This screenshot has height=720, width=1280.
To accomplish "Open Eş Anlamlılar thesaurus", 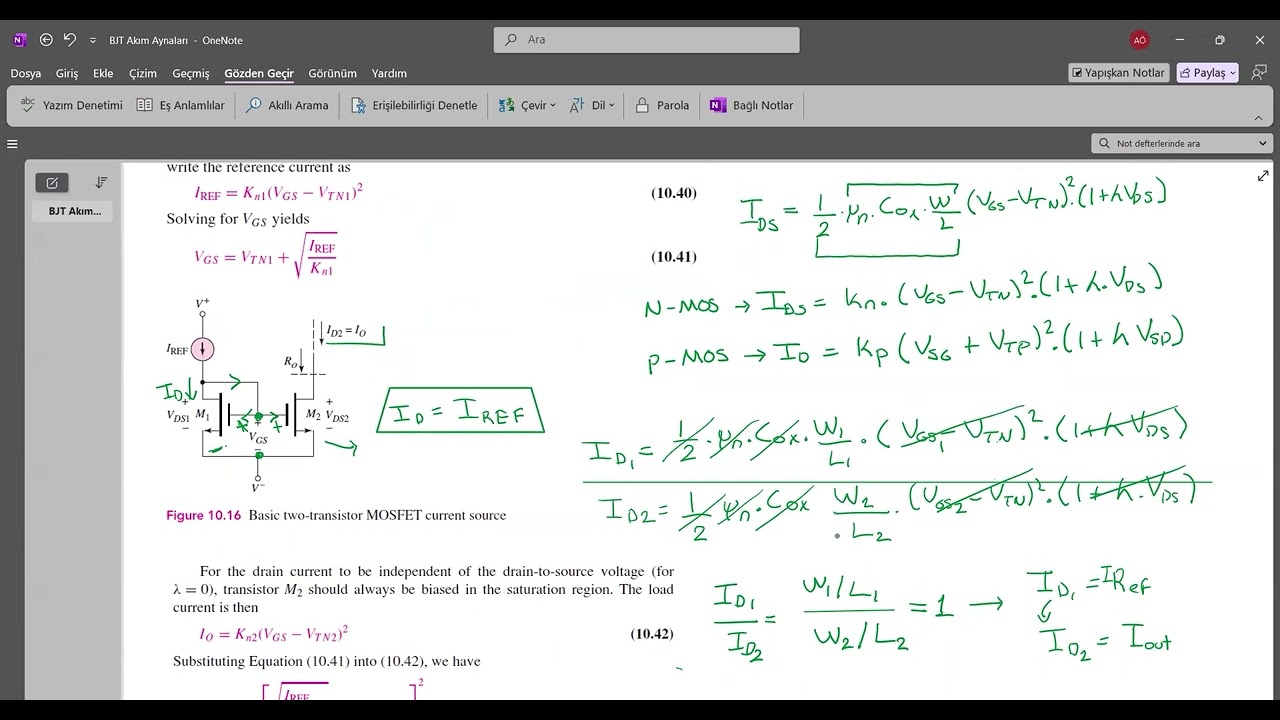I will click(180, 105).
